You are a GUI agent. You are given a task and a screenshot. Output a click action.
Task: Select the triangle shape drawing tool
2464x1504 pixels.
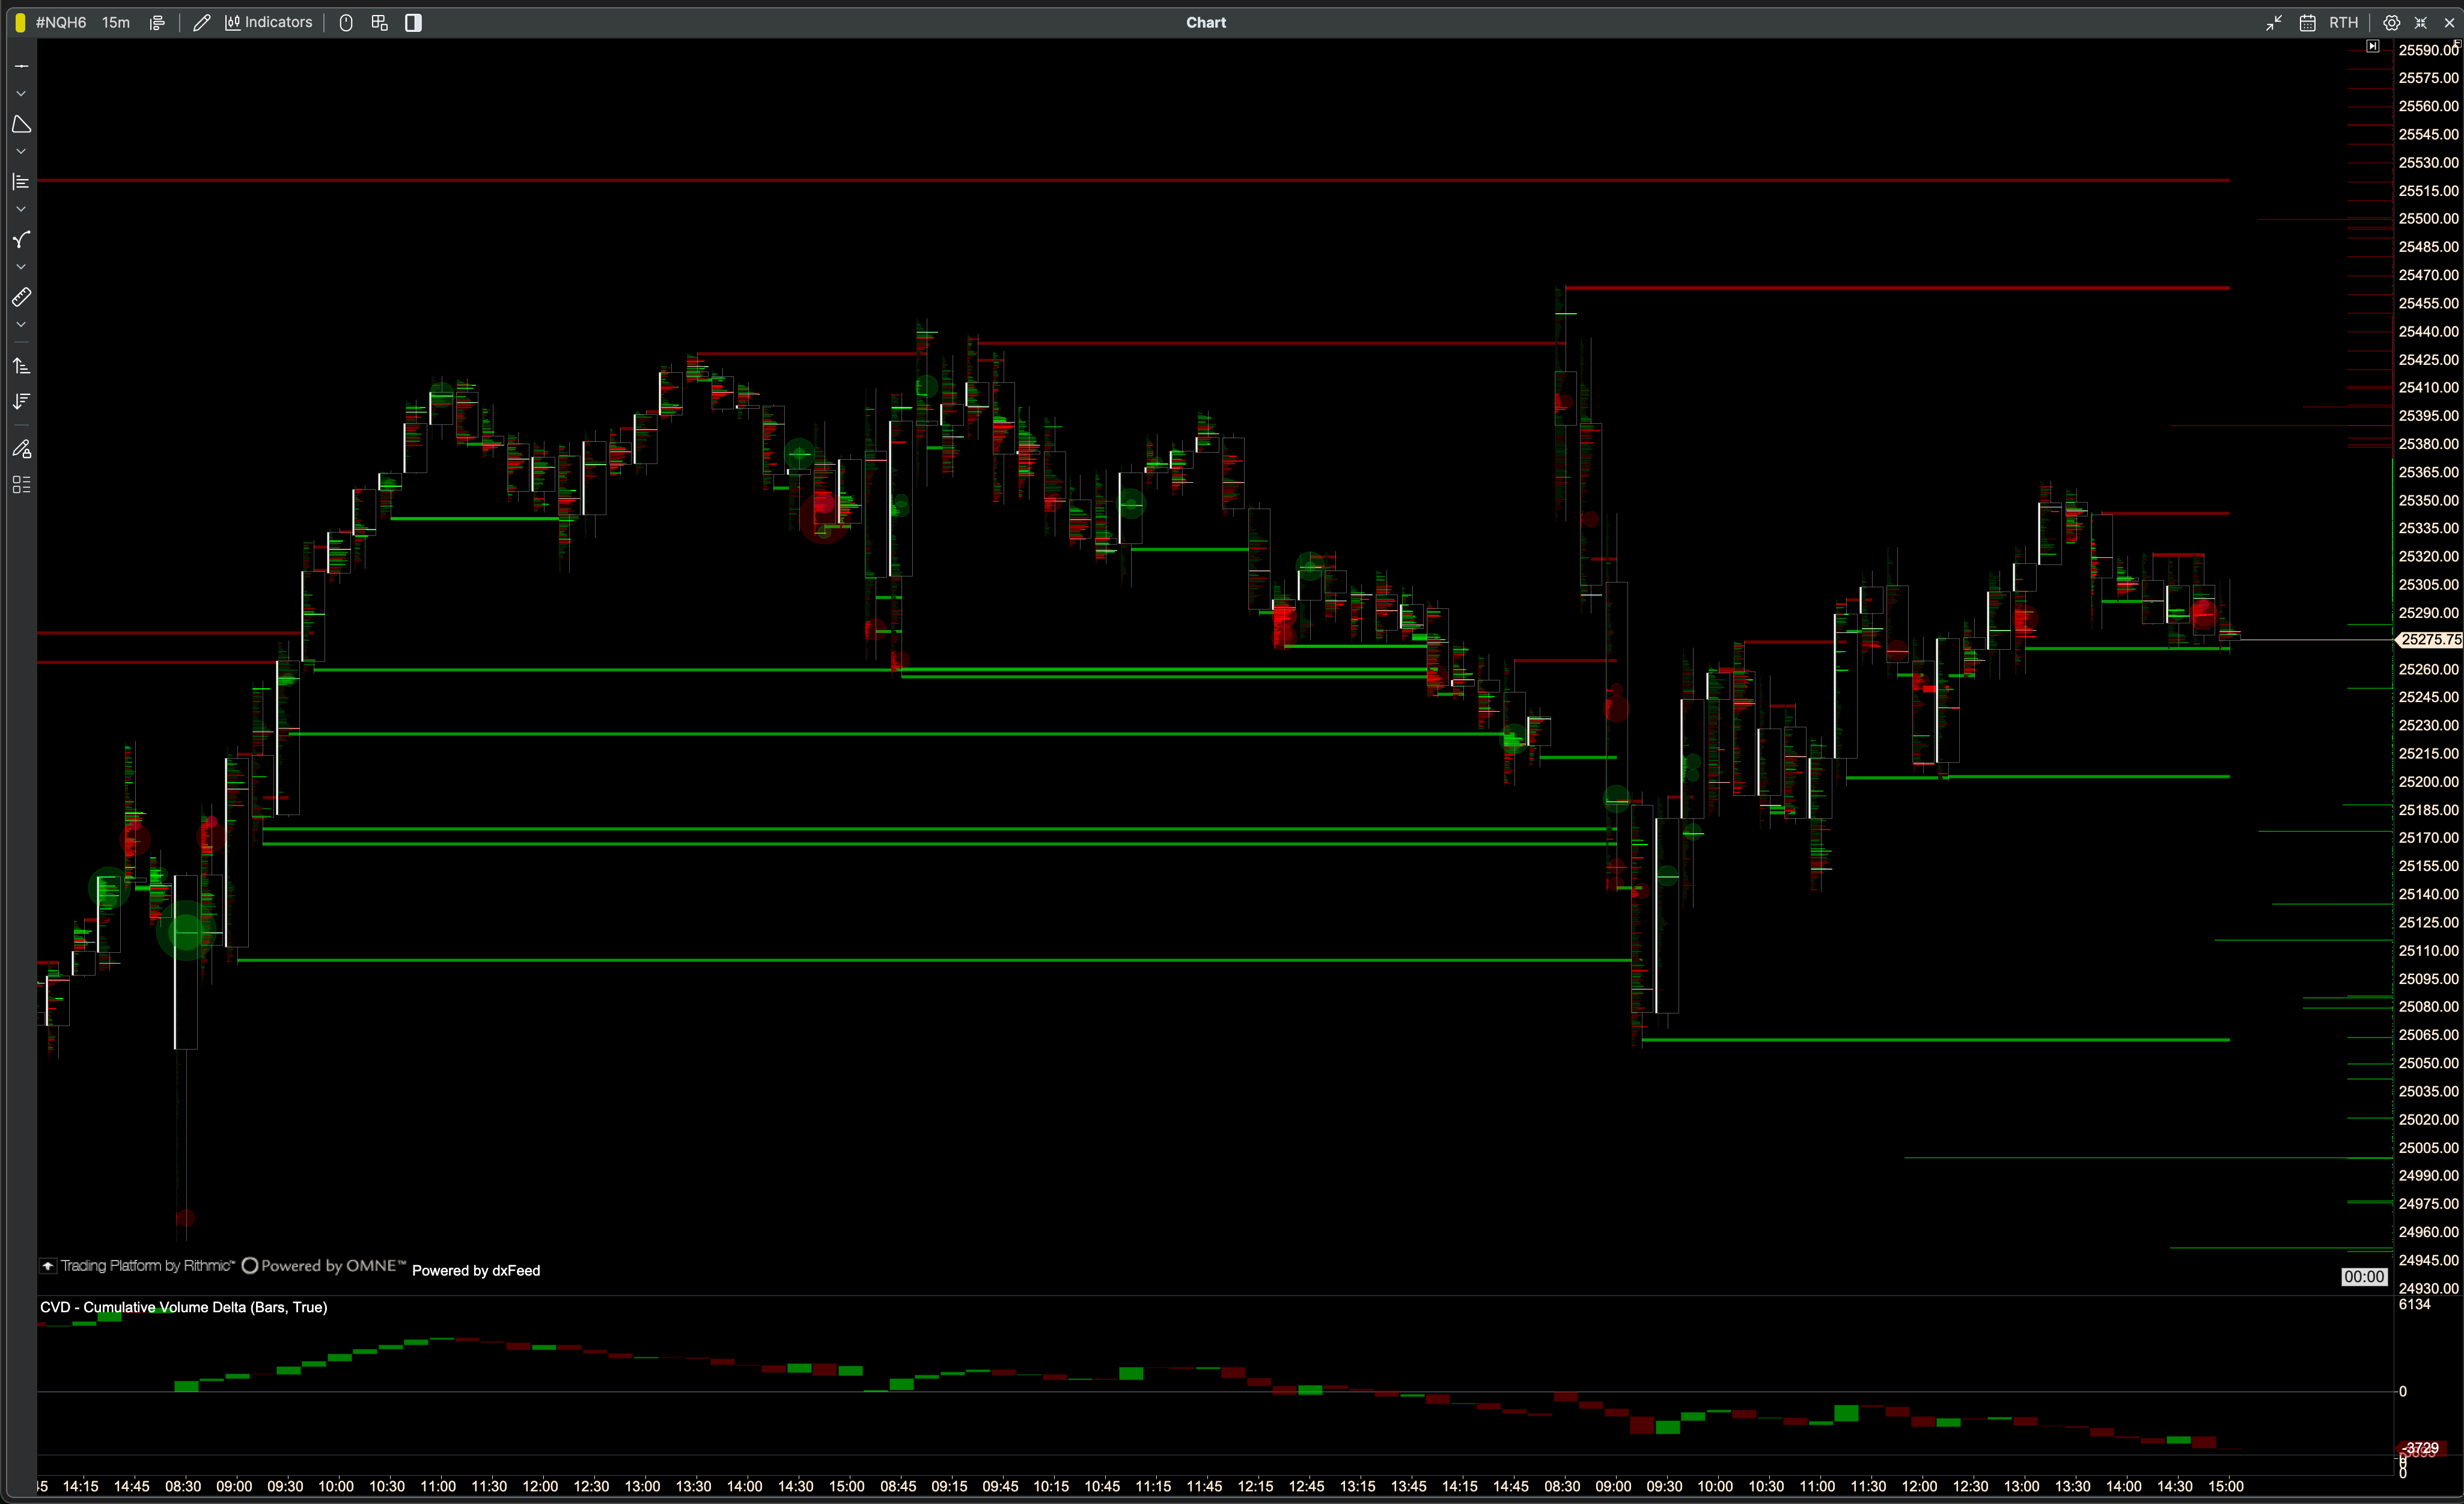(x=21, y=124)
